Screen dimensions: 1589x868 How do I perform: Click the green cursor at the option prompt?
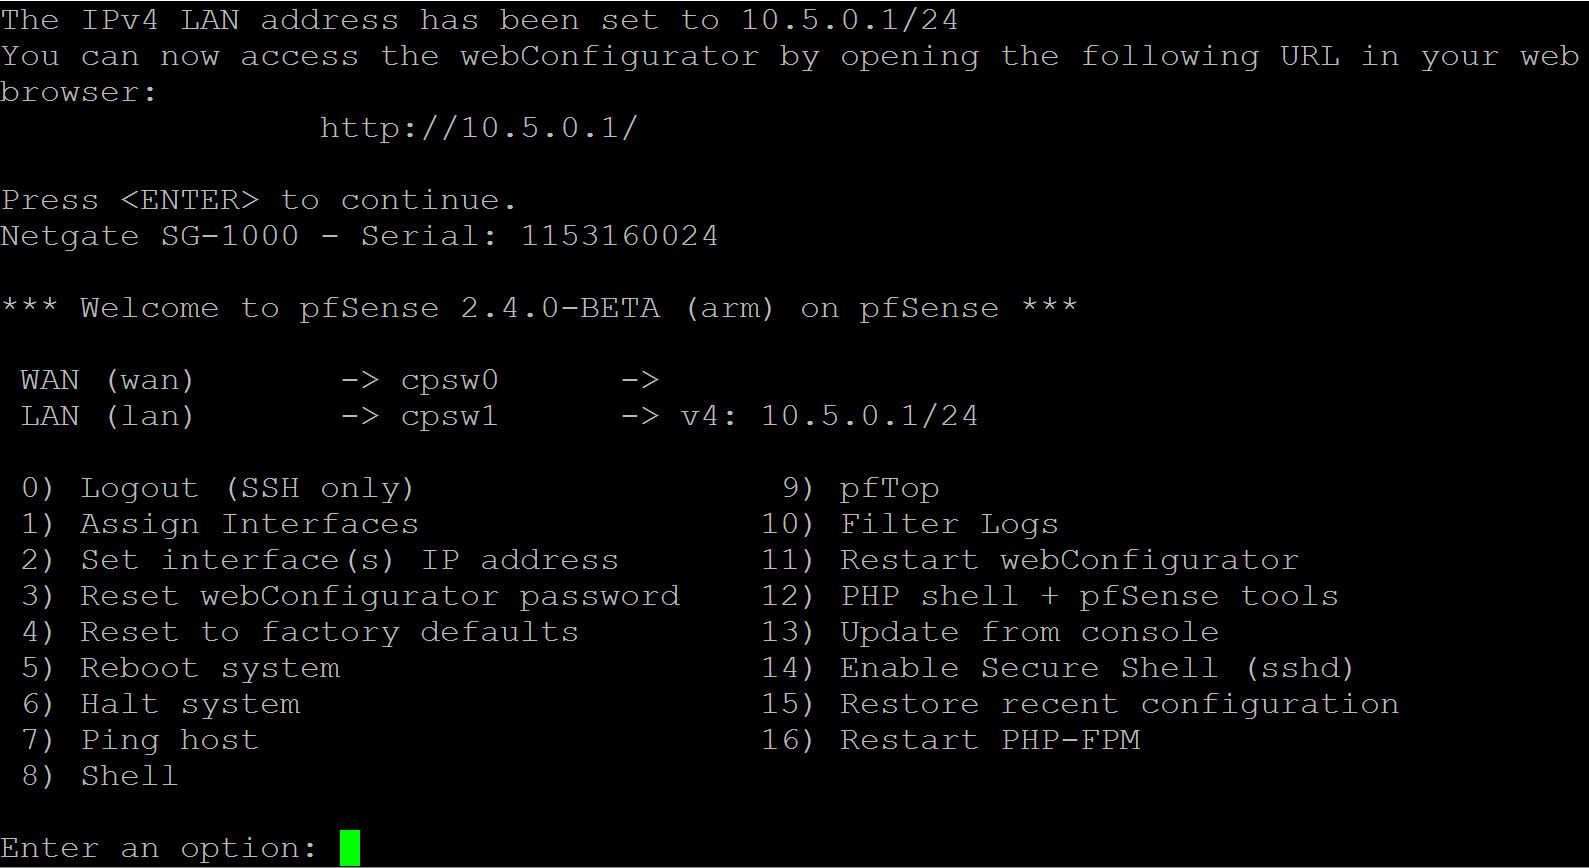tap(349, 848)
